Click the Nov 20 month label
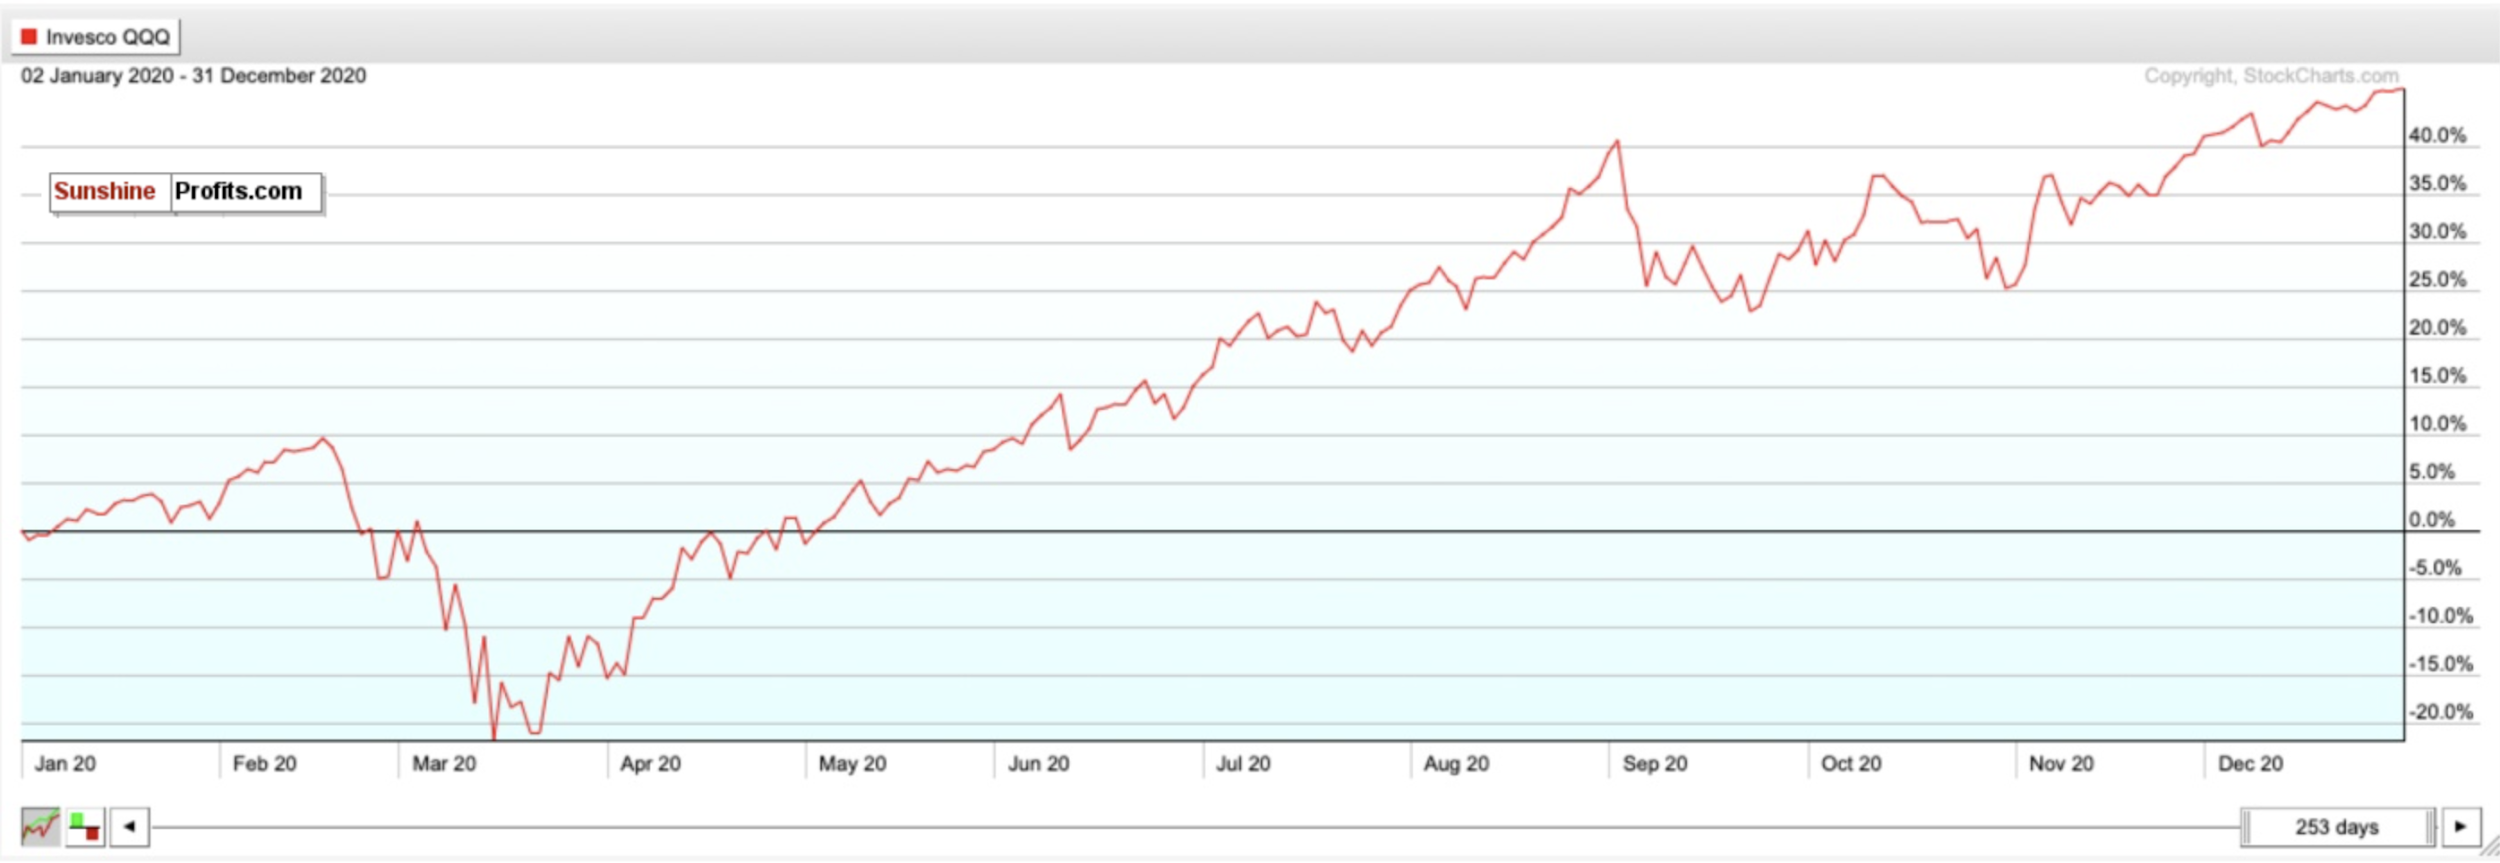The height and width of the screenshot is (863, 2500). (2061, 764)
